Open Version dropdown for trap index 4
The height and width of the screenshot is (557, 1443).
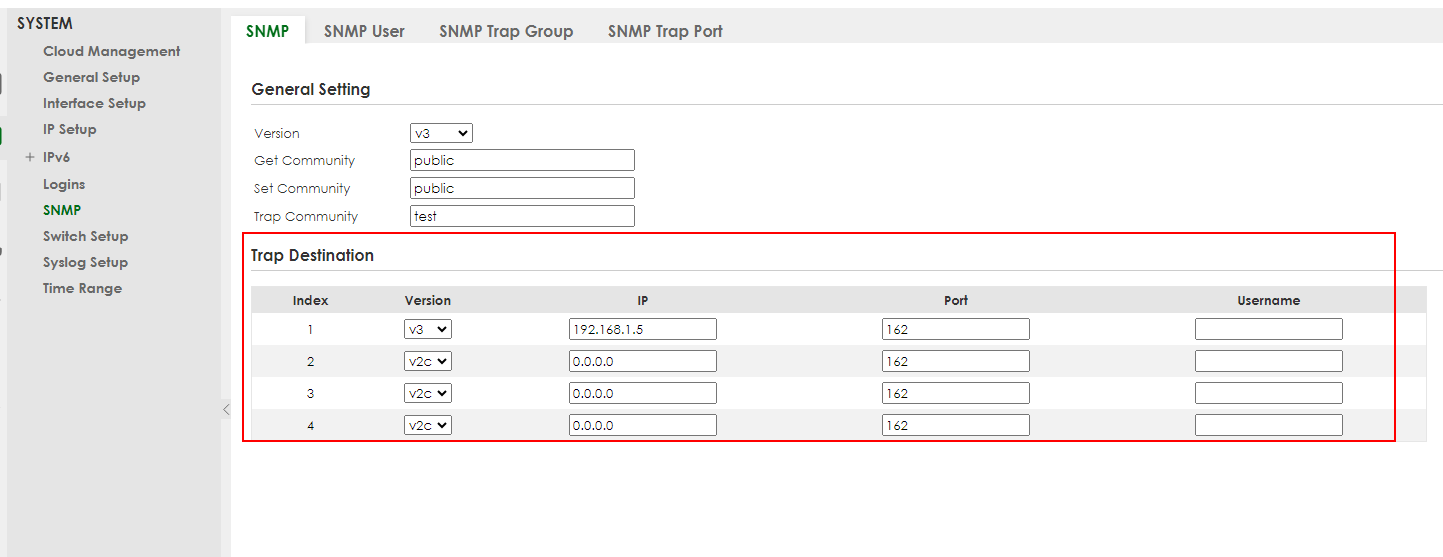(428, 425)
